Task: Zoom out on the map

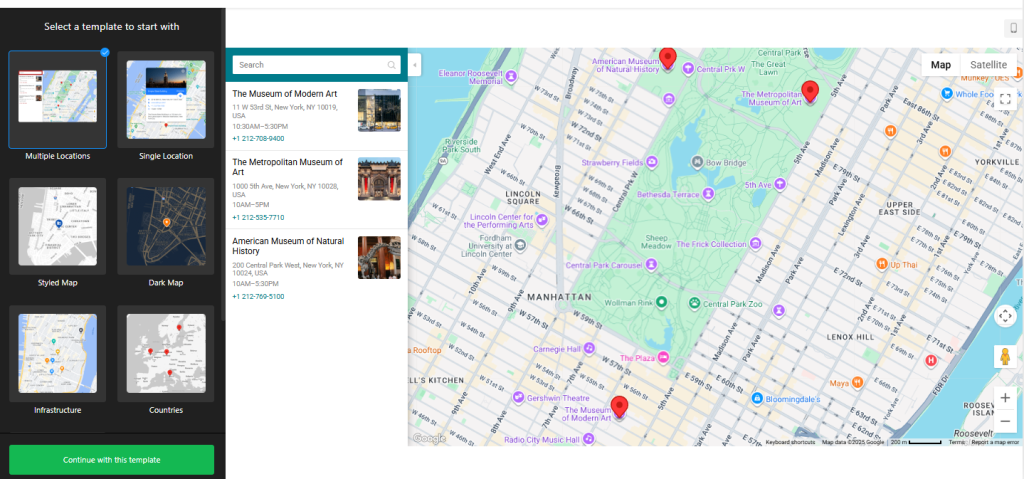Action: pyautogui.click(x=1005, y=422)
